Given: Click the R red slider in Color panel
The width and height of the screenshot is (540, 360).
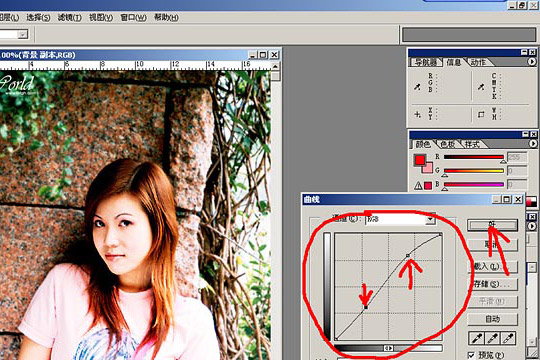Looking at the screenshot, I should click(474, 157).
